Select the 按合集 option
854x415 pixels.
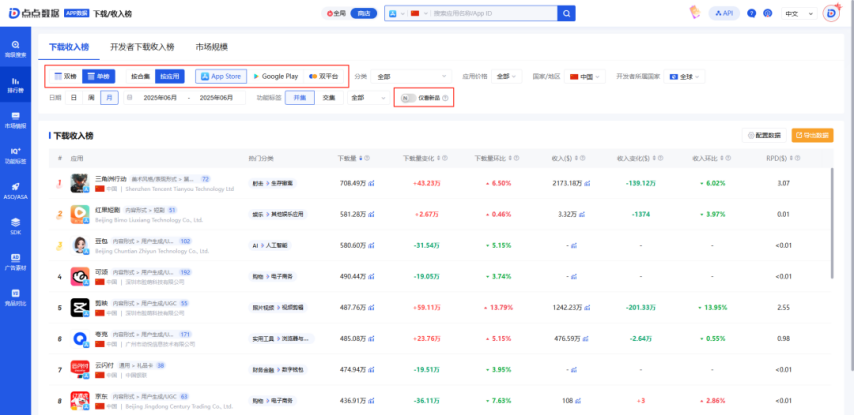[141, 76]
